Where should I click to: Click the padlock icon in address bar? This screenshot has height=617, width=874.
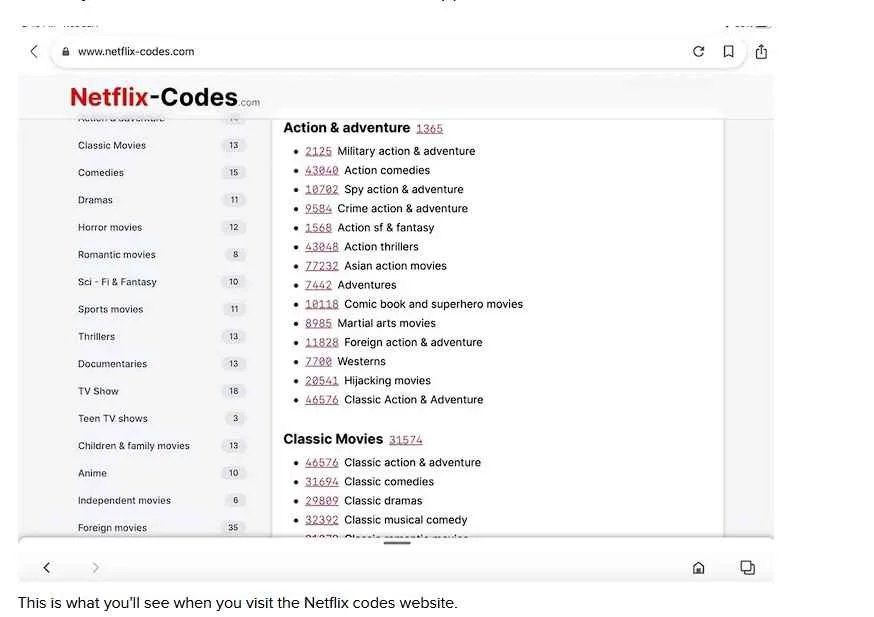(x=66, y=52)
